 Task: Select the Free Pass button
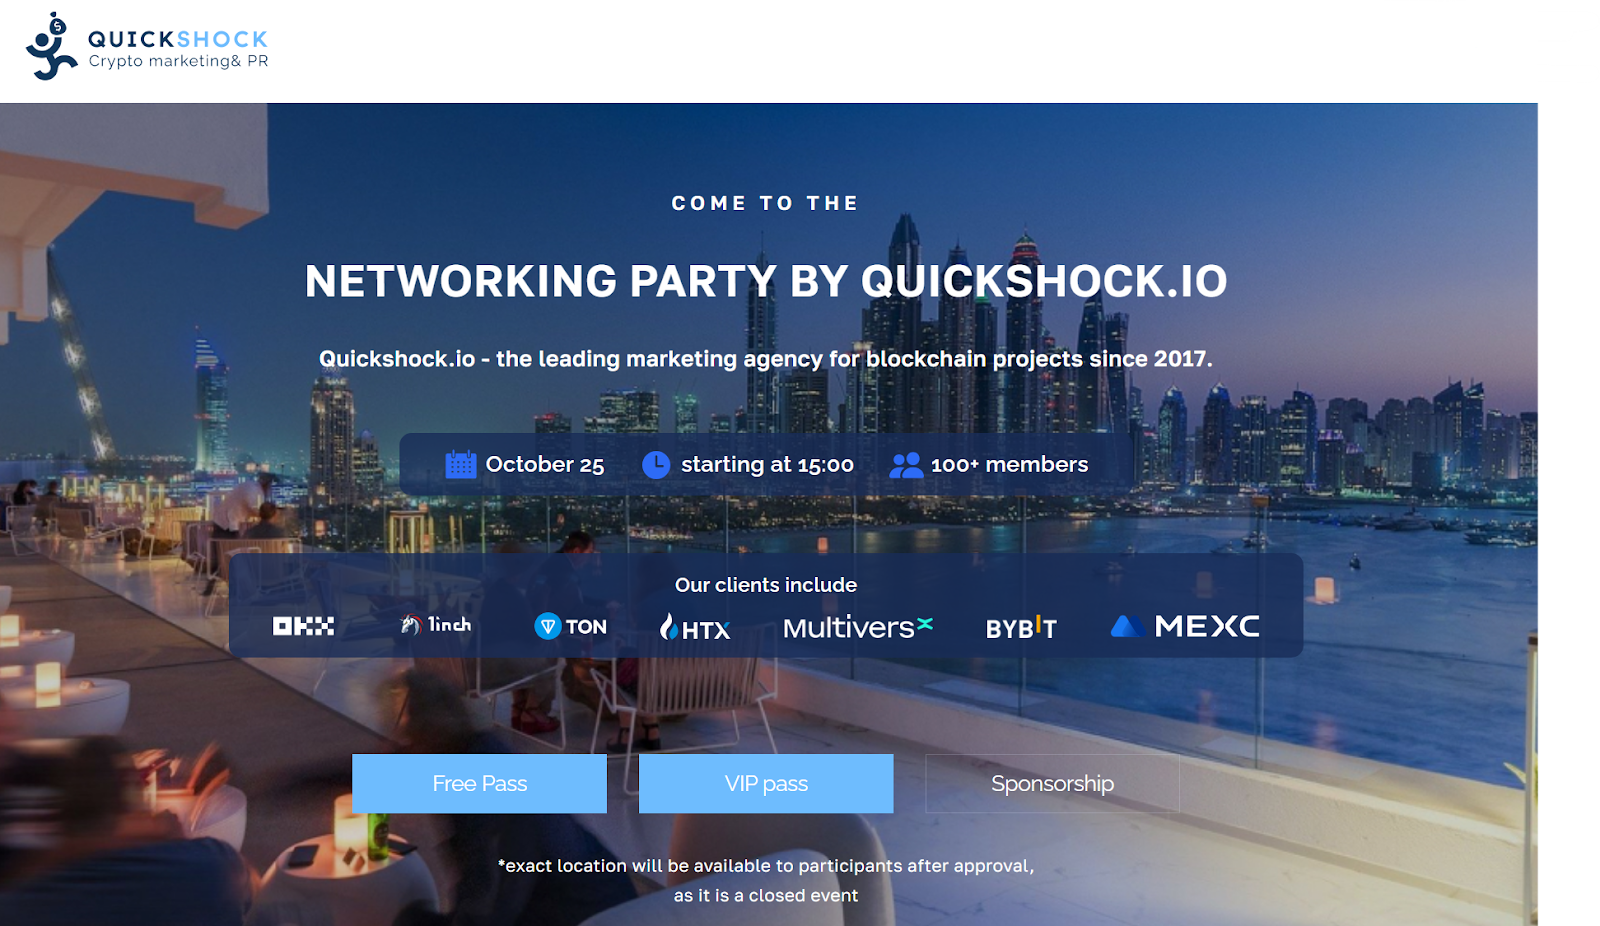479,784
